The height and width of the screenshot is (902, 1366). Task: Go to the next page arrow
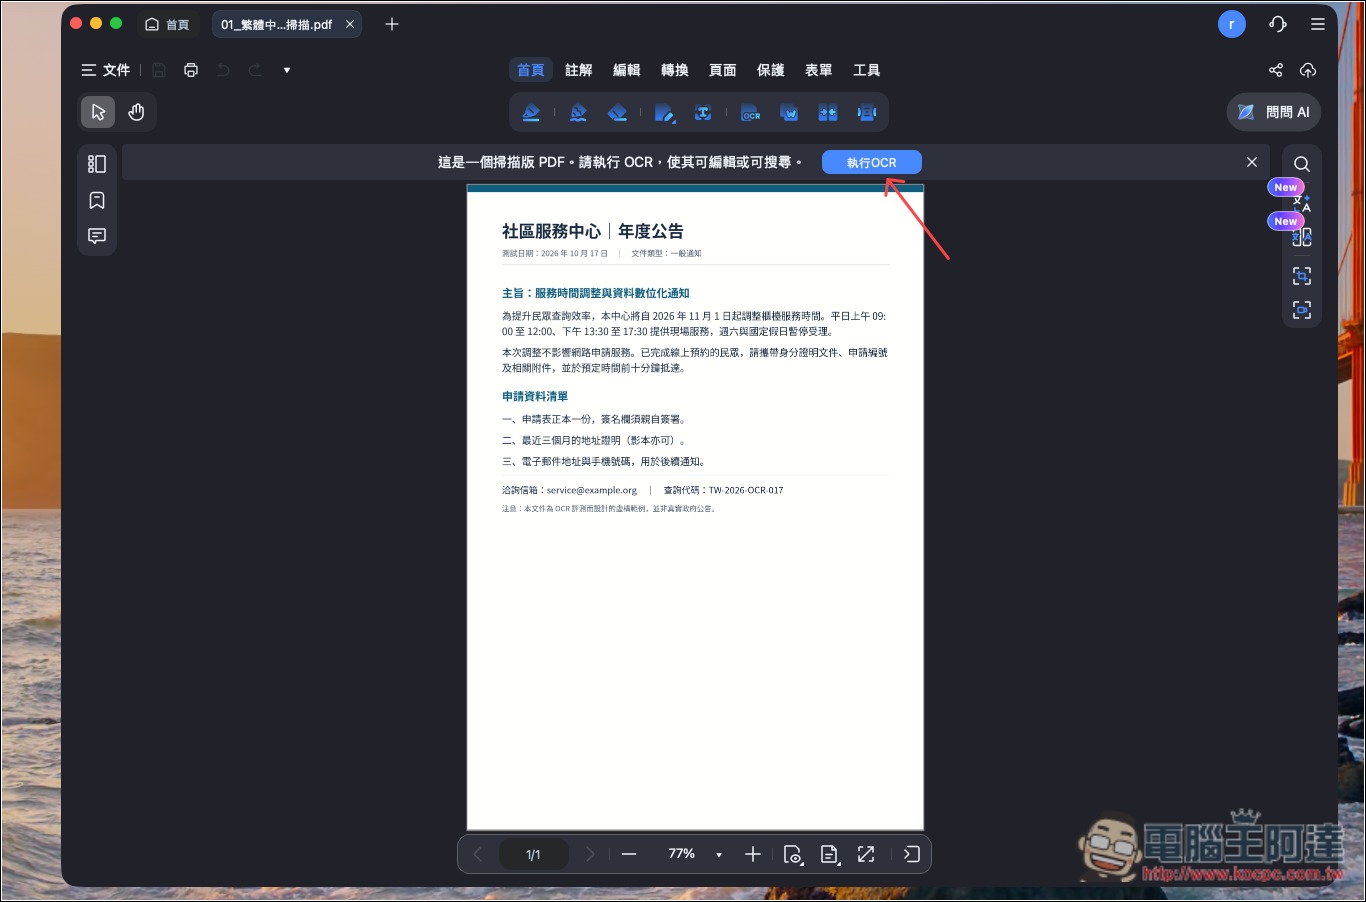tap(590, 854)
